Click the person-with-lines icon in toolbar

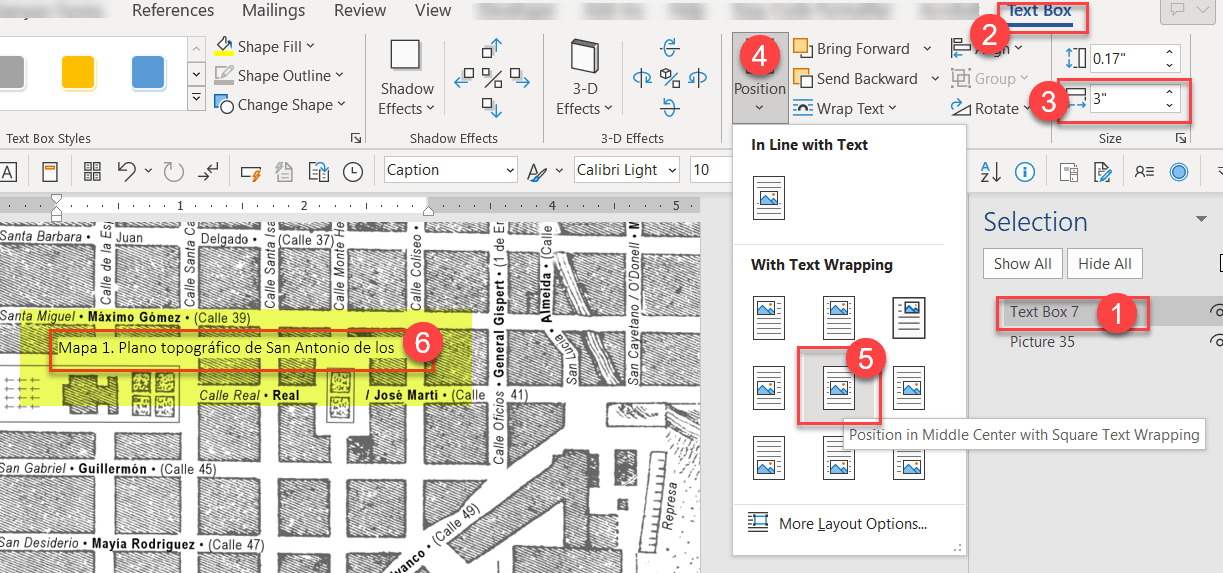point(1145,171)
